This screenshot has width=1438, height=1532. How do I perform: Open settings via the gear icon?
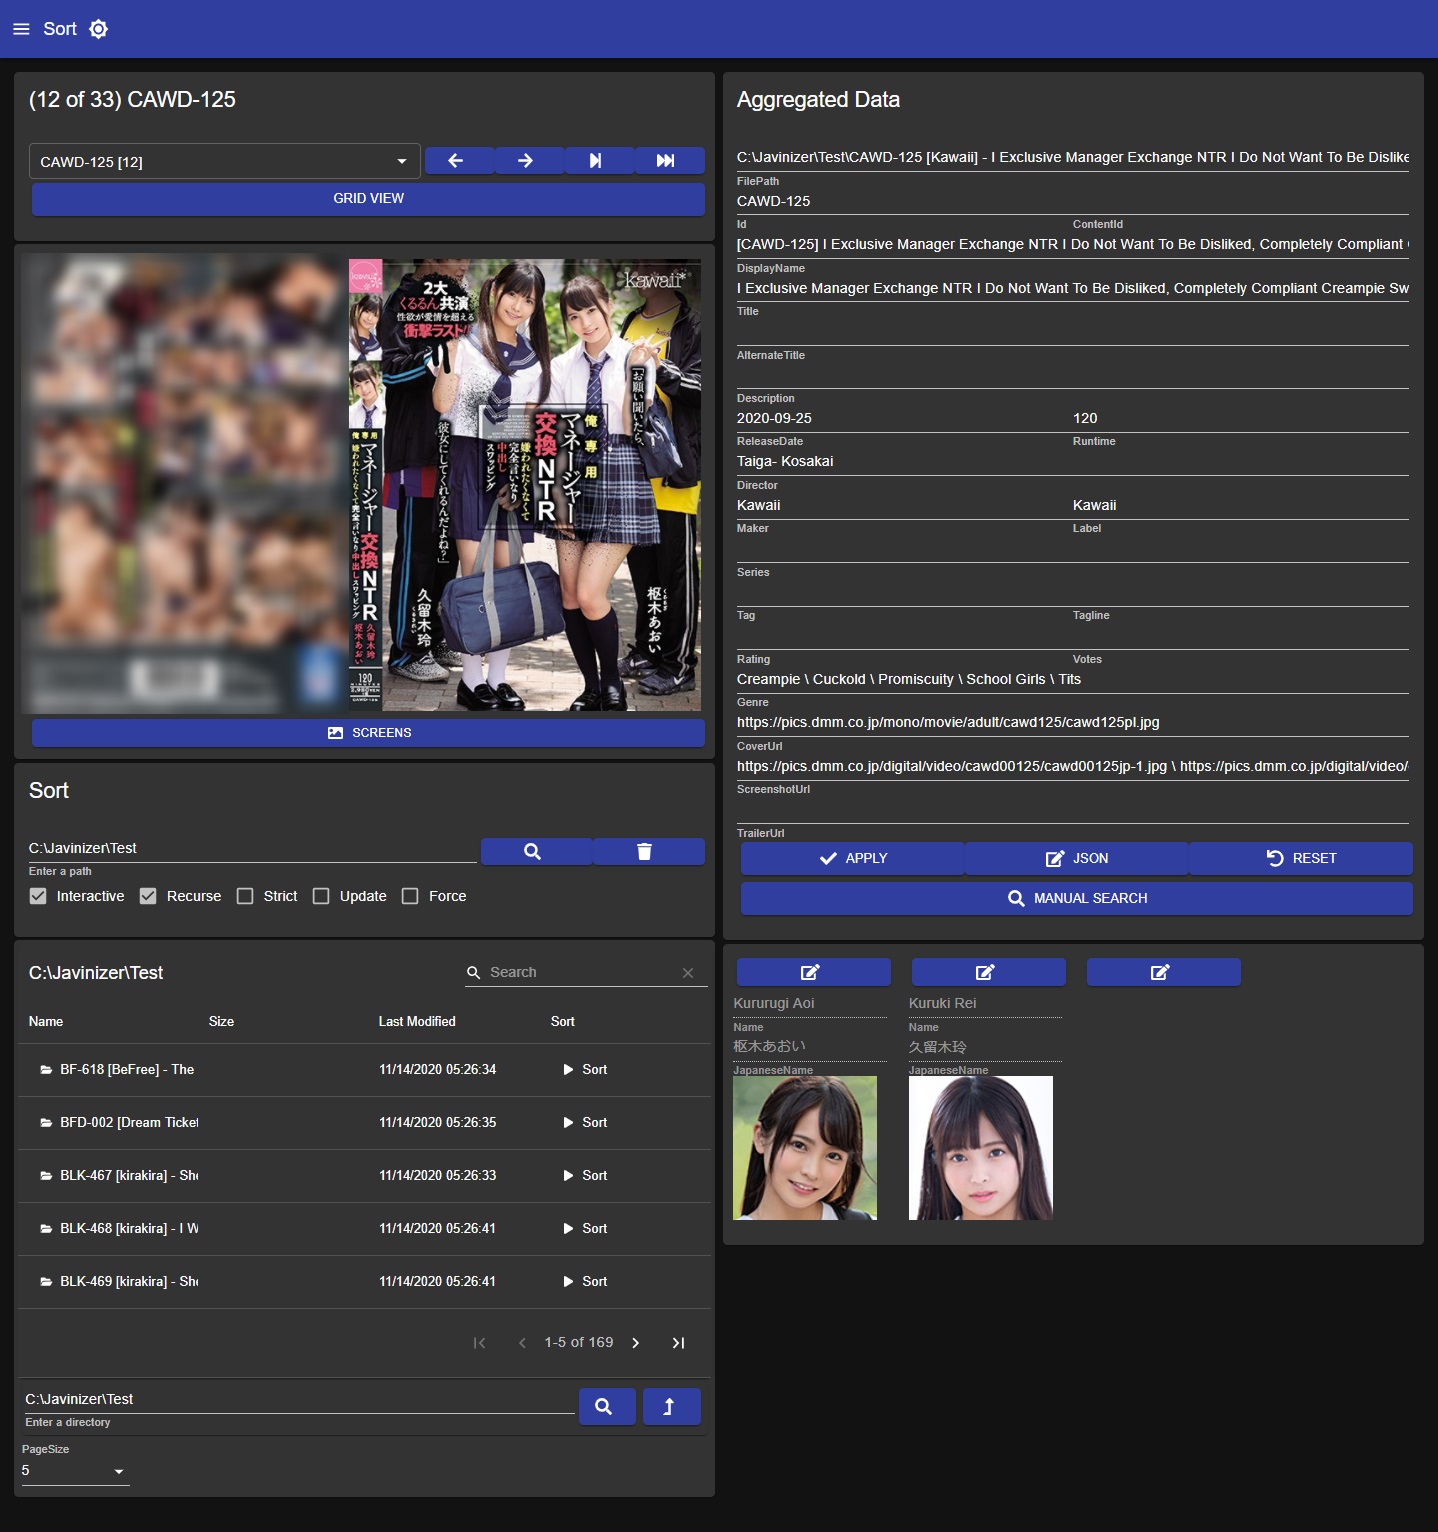(x=98, y=29)
